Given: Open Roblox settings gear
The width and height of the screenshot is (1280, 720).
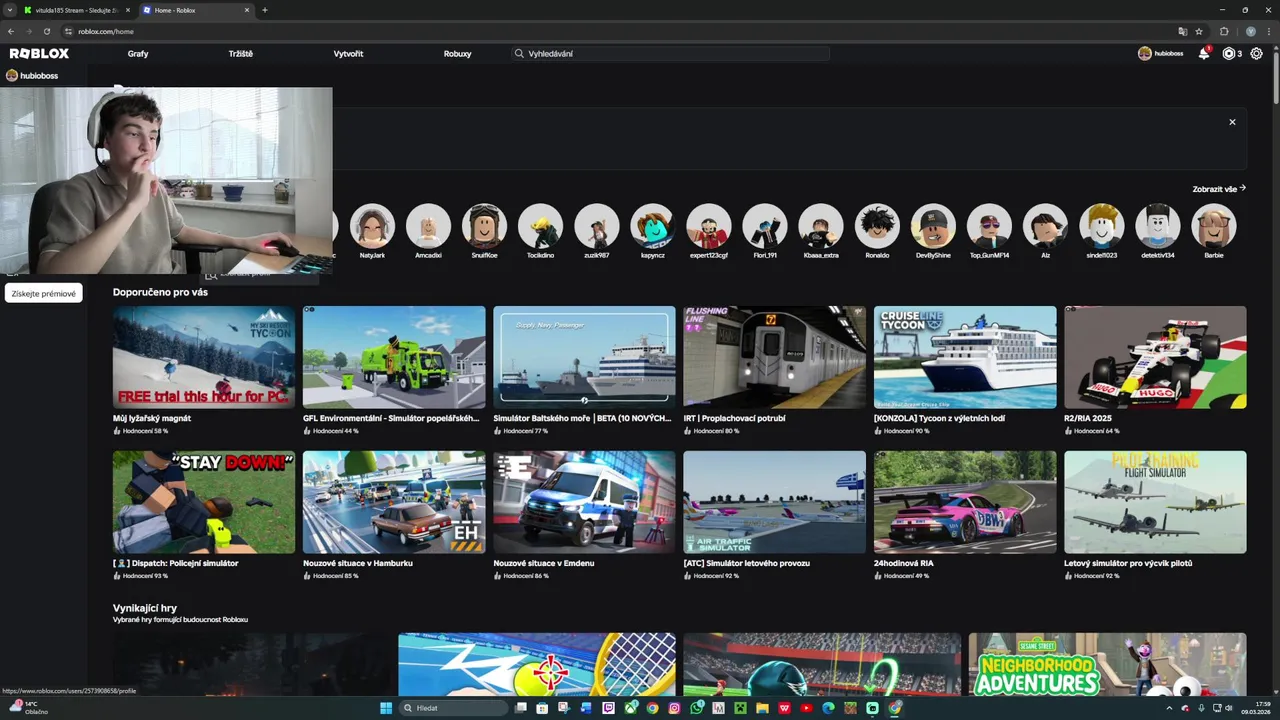Looking at the screenshot, I should click(x=1257, y=54).
